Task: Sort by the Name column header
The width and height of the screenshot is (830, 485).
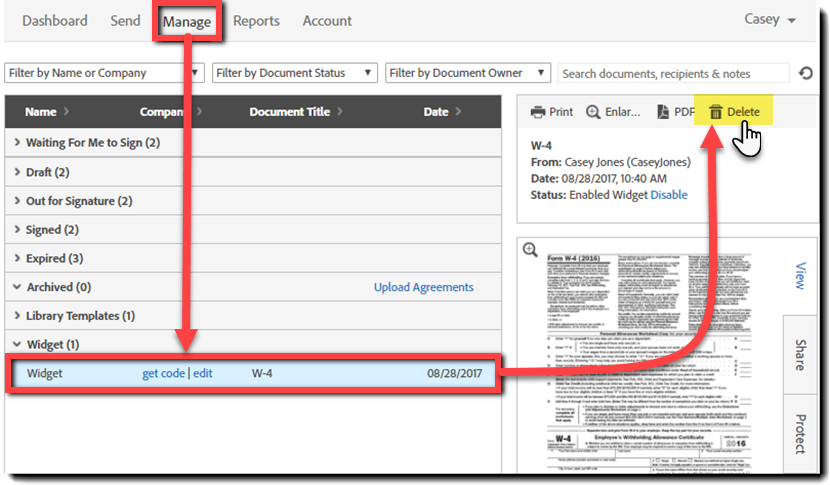Action: (47, 112)
